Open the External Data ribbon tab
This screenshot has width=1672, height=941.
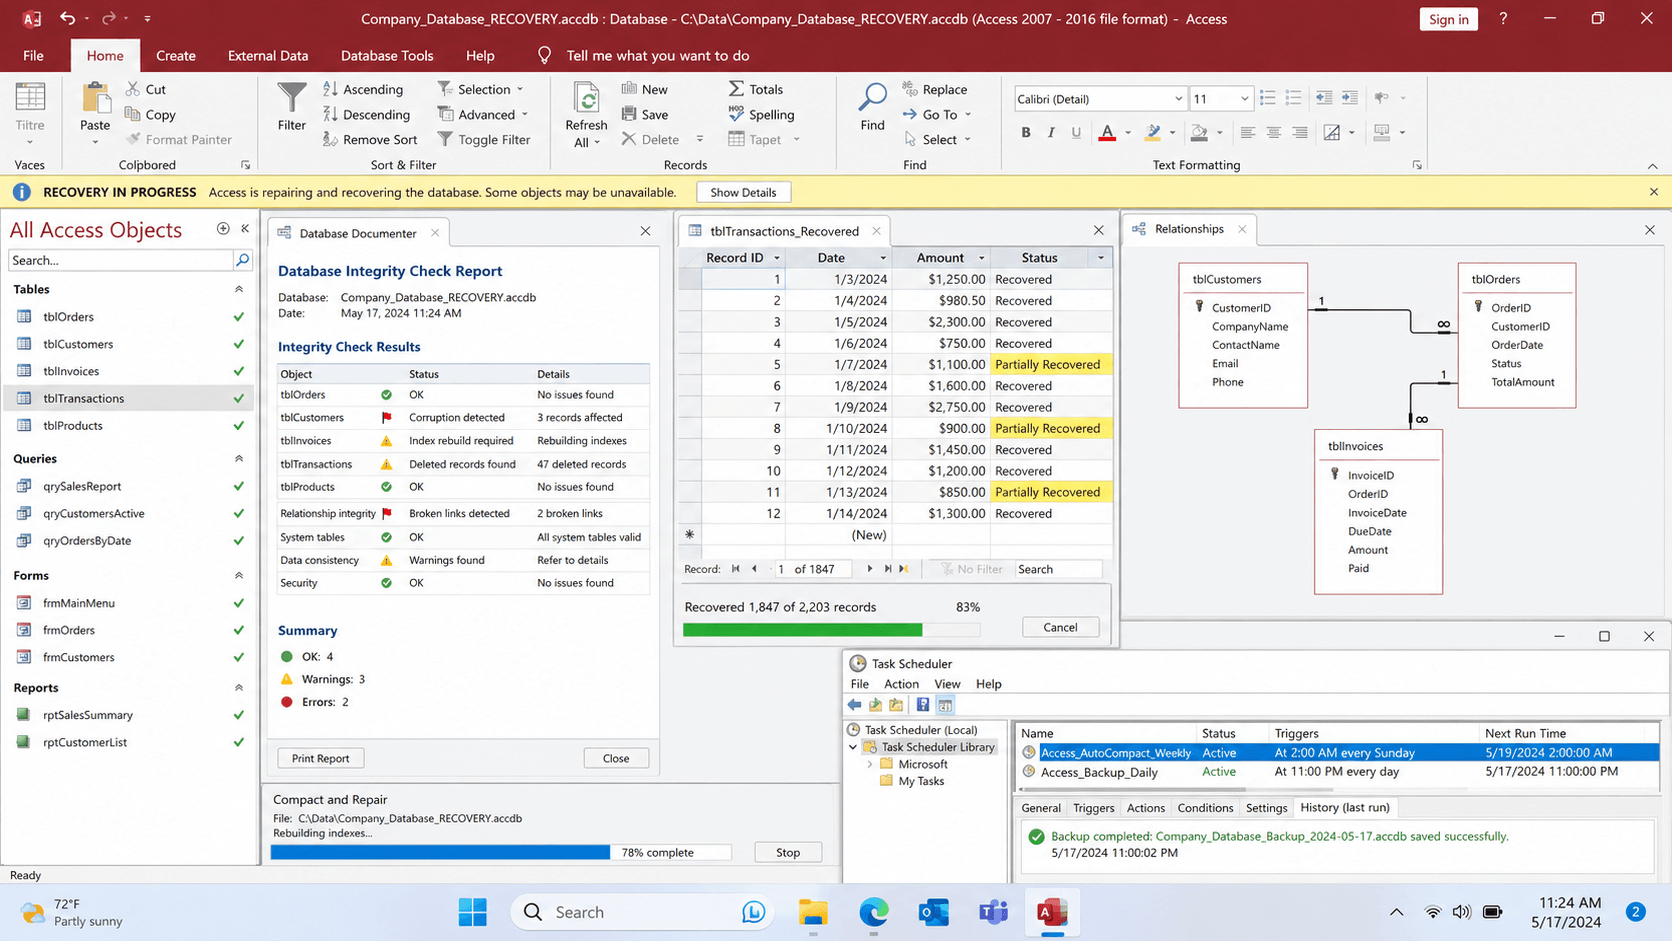(268, 55)
